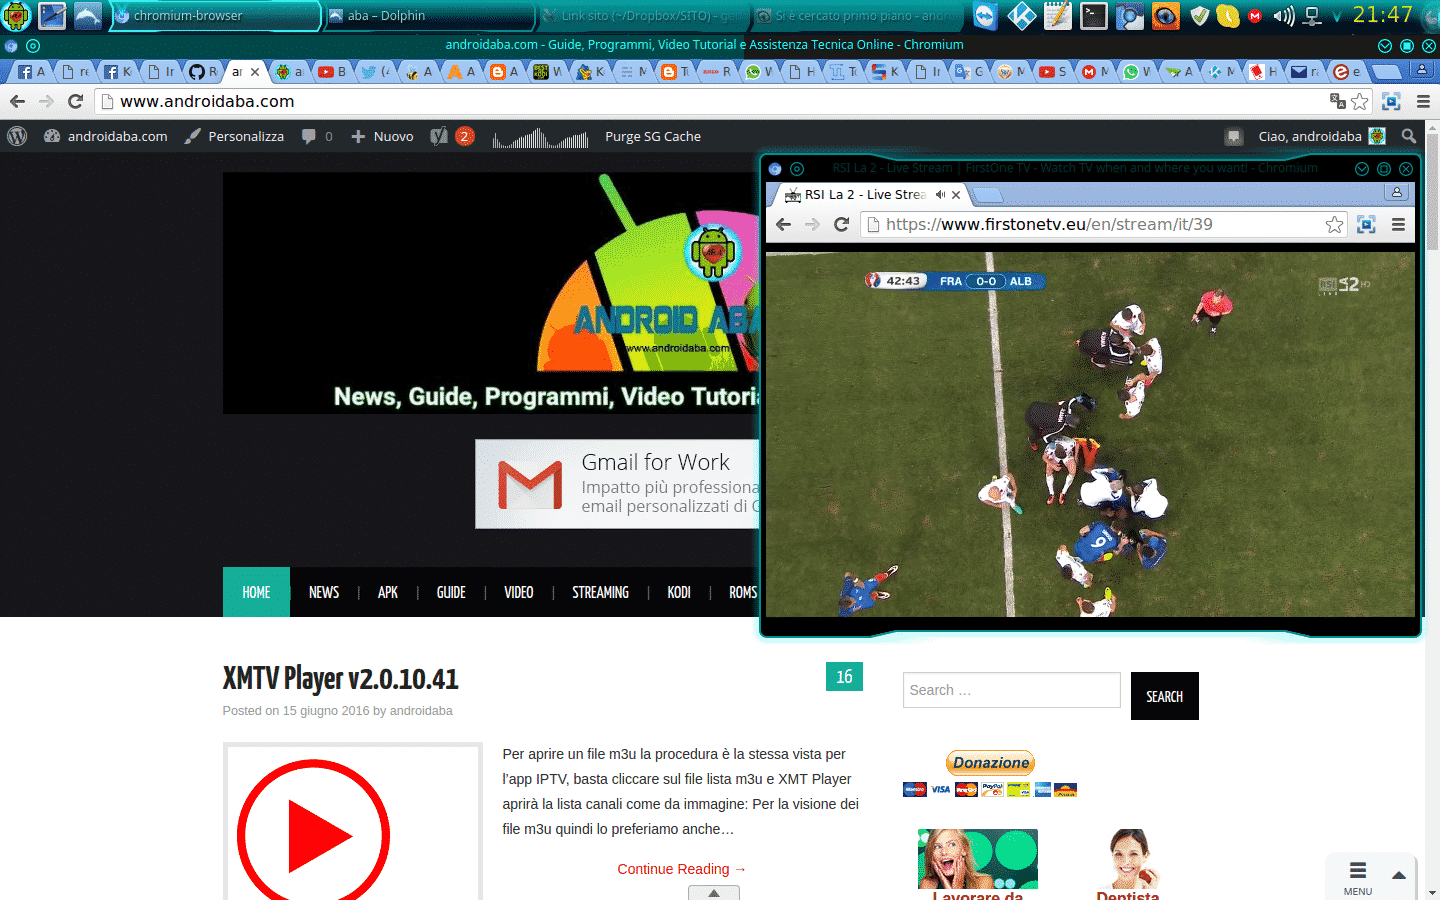Click the clock showing 21:47
This screenshot has height=900, width=1440.
[x=1383, y=15]
